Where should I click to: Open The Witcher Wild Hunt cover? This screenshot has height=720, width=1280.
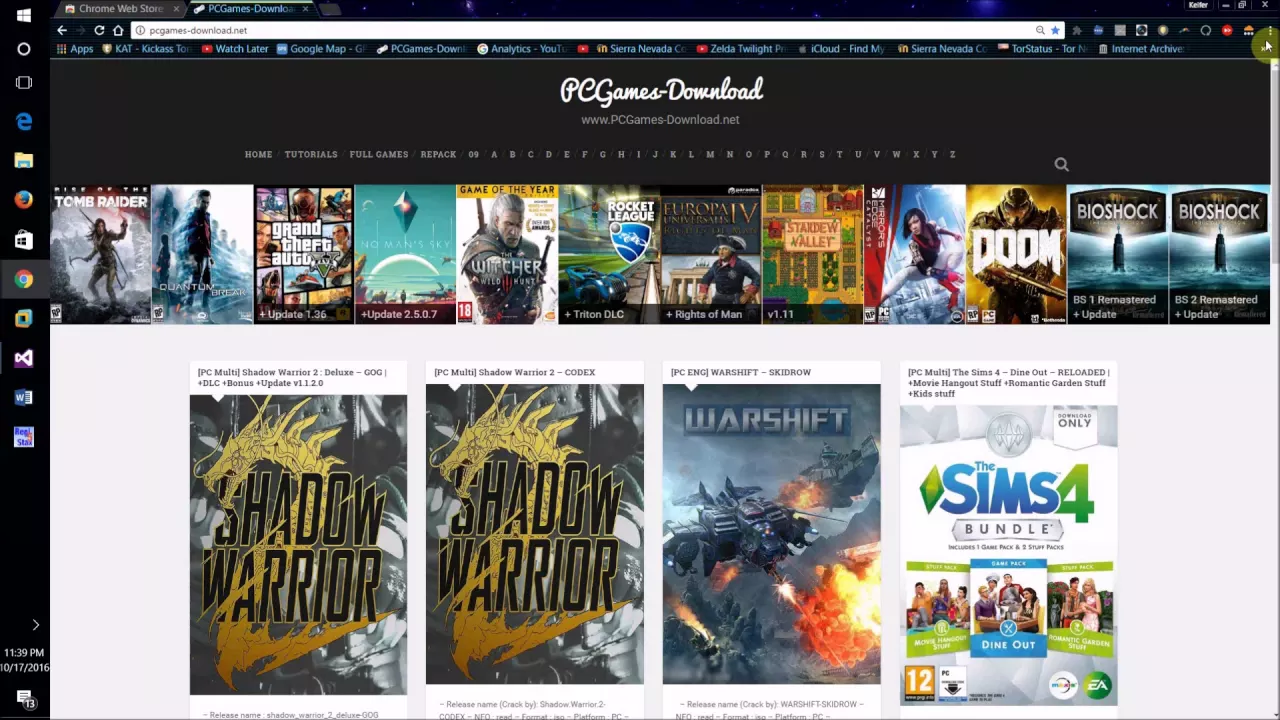507,254
